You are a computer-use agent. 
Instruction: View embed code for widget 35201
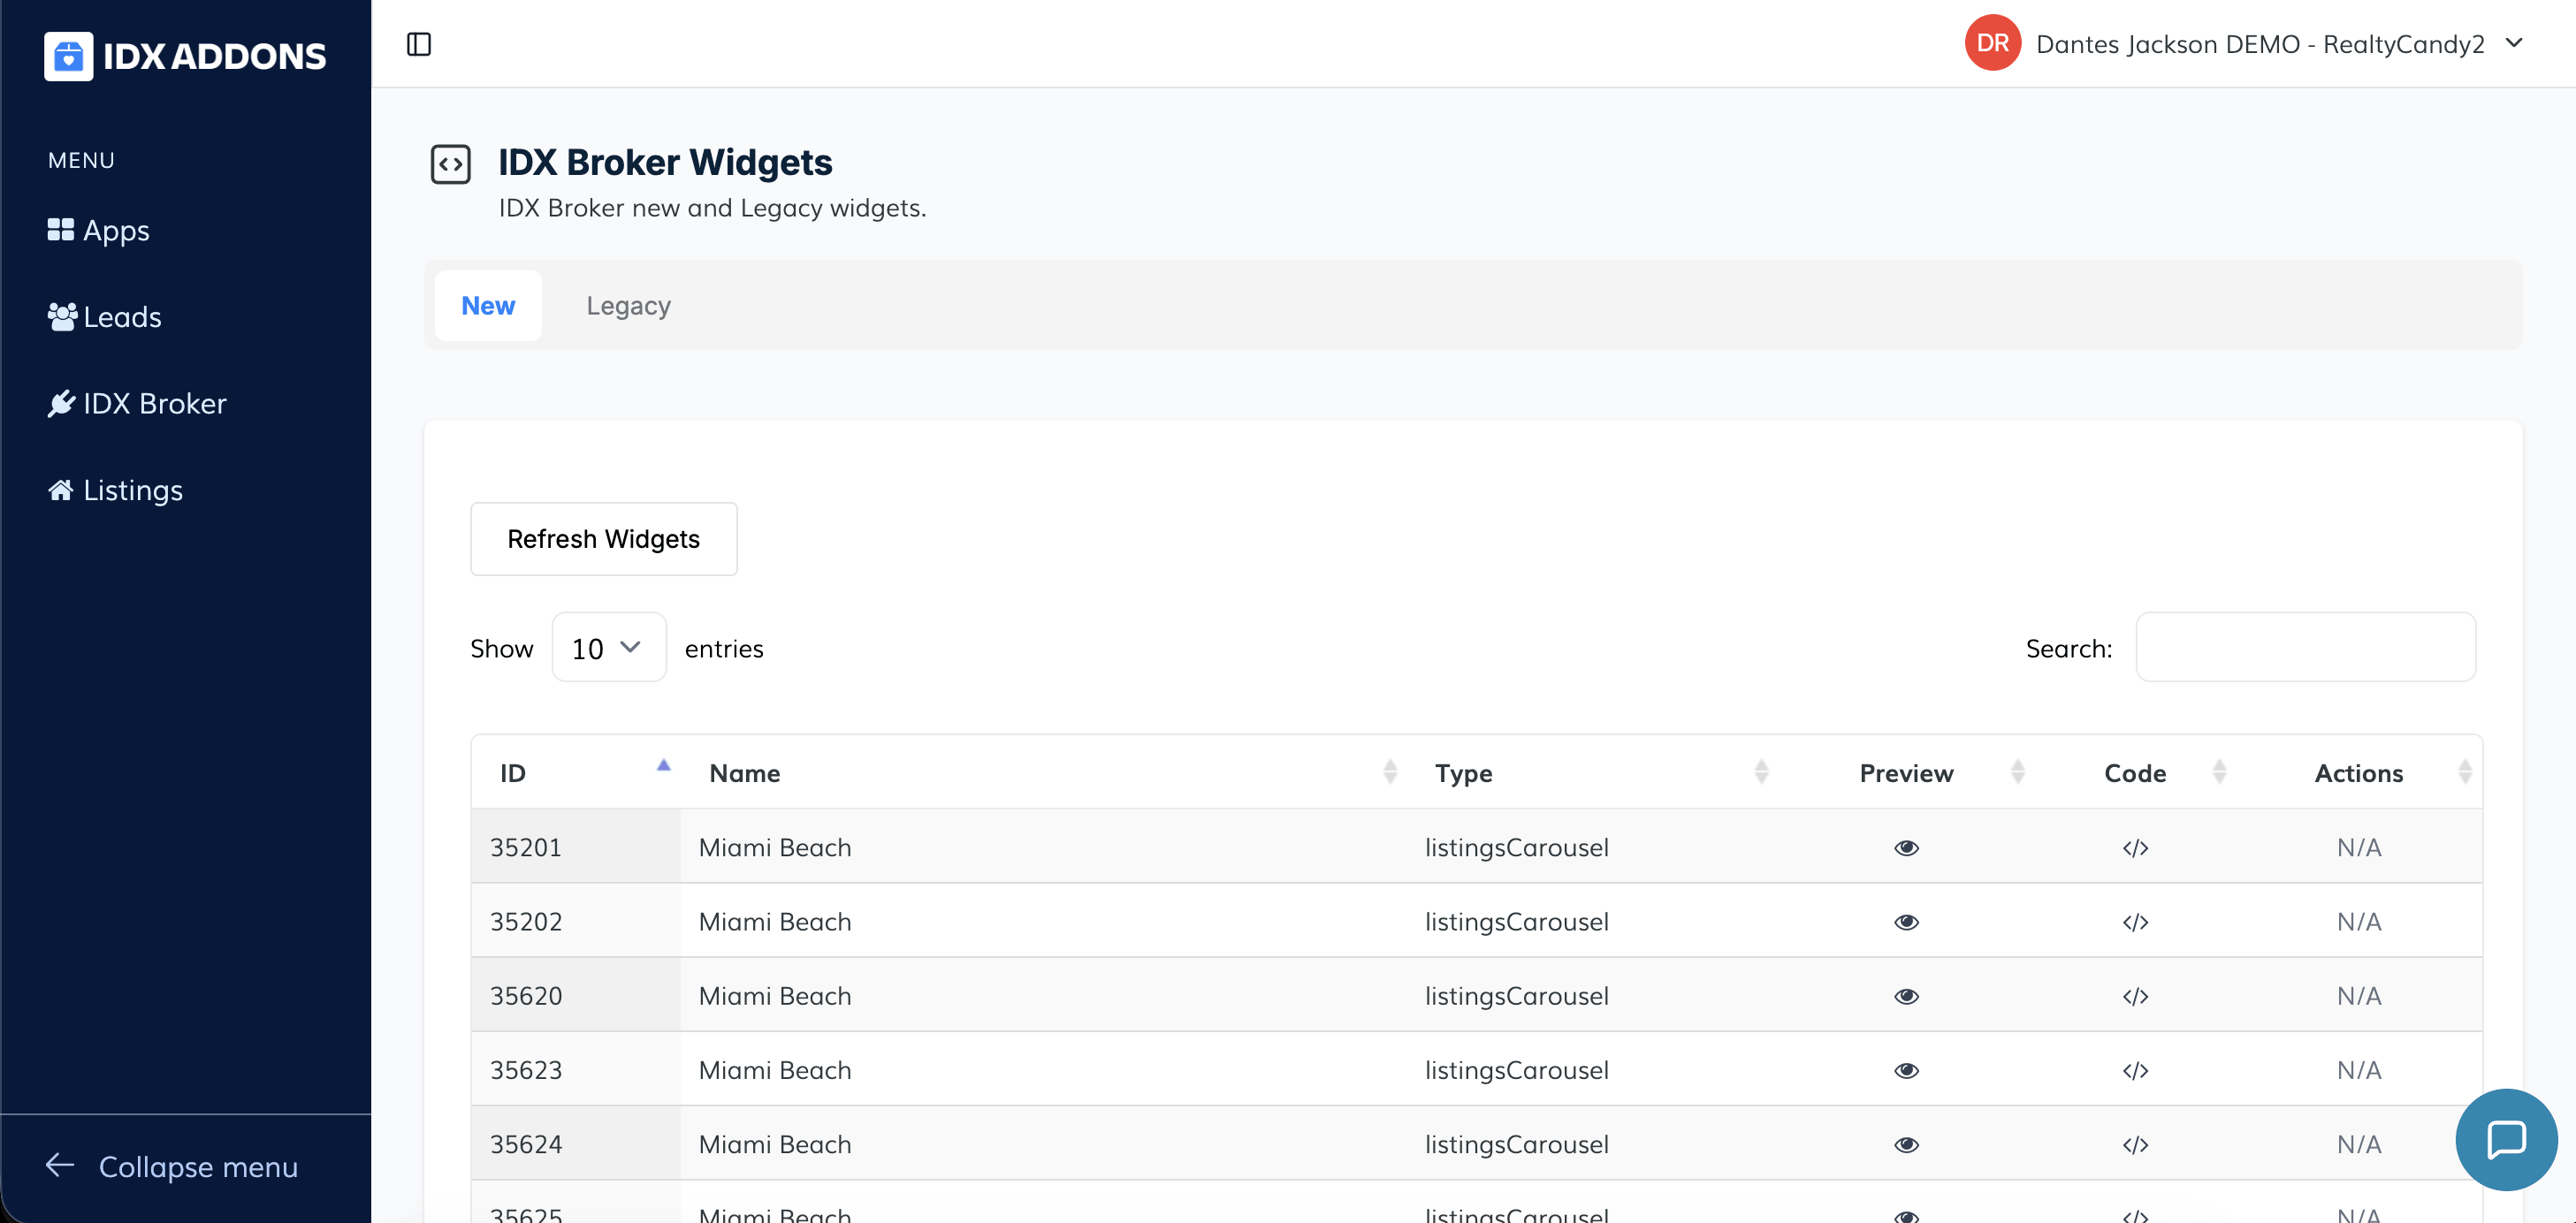tap(2135, 848)
